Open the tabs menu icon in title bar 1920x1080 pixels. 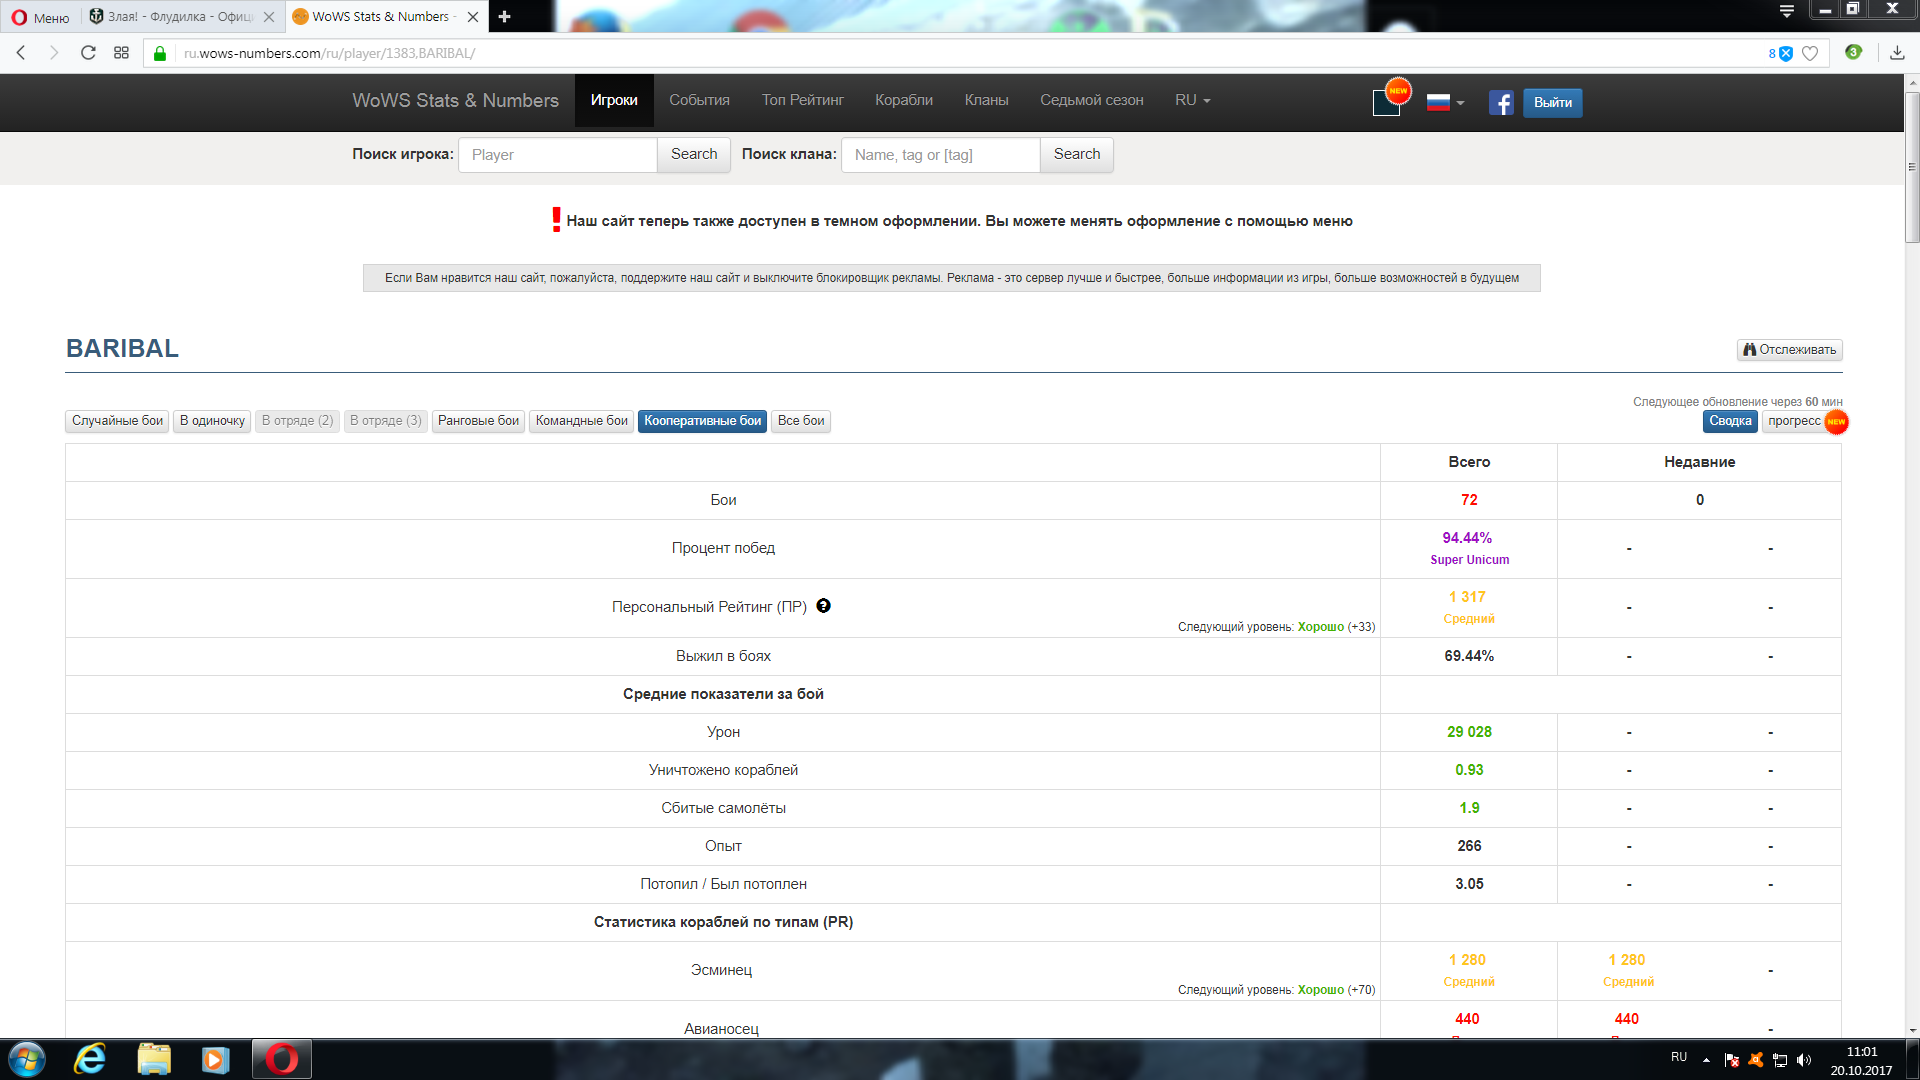point(1787,11)
